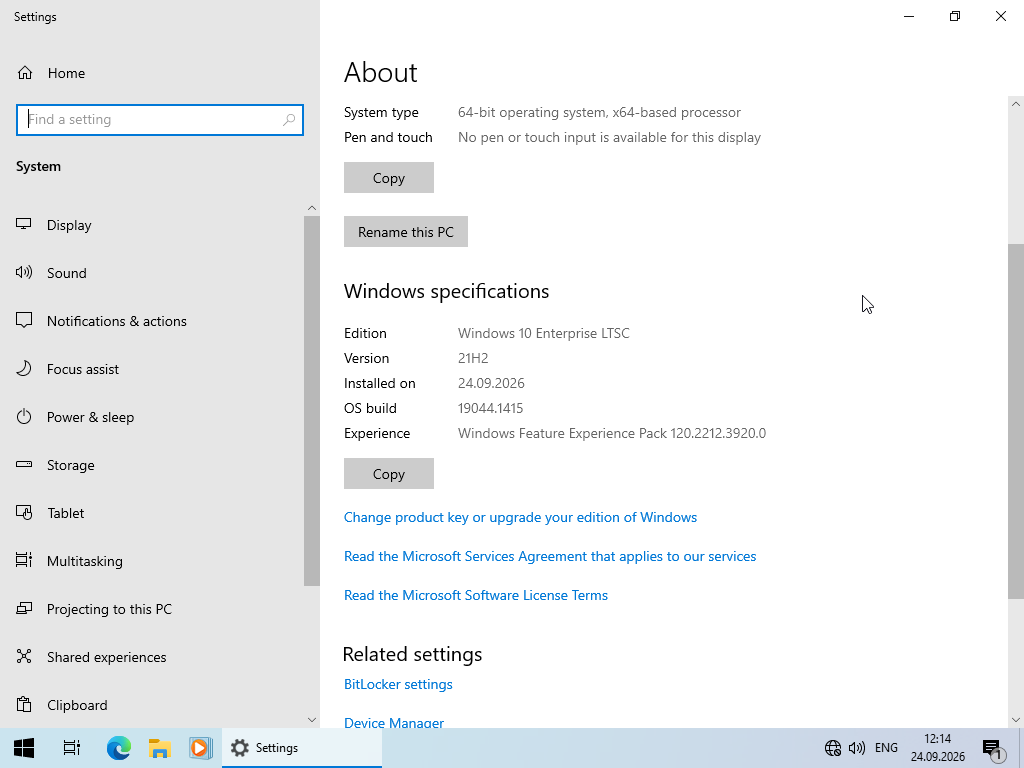This screenshot has width=1024, height=768.
Task: Open Change product key or upgrade link
Action: click(x=520, y=517)
